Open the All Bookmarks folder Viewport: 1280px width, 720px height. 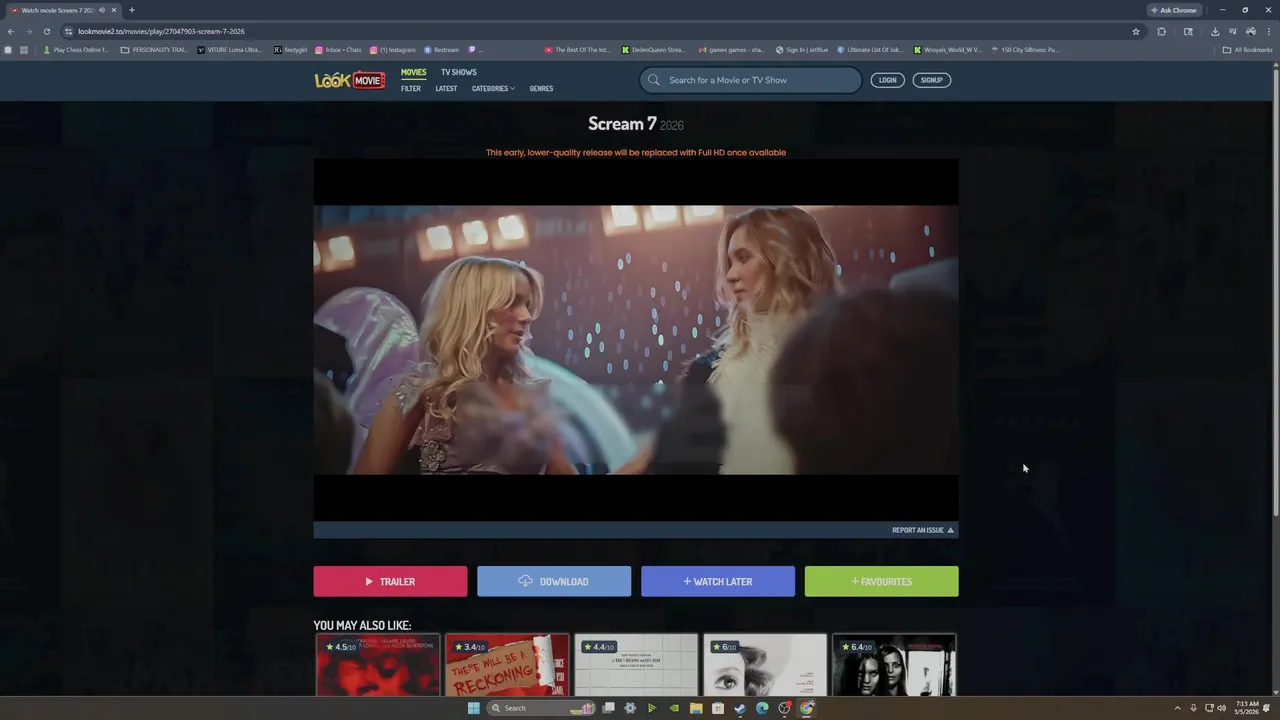point(1247,49)
